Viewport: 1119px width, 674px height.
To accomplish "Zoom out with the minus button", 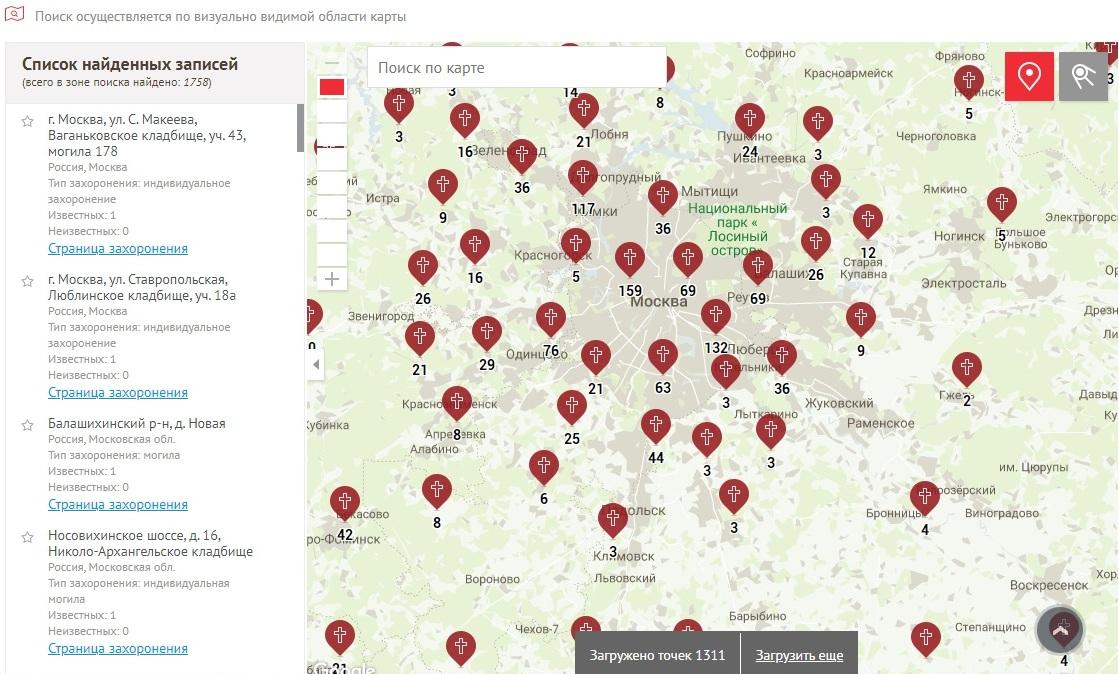I will (x=332, y=63).
